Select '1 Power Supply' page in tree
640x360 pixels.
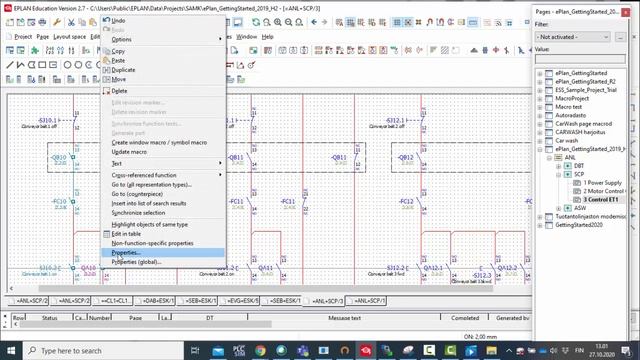click(602, 183)
